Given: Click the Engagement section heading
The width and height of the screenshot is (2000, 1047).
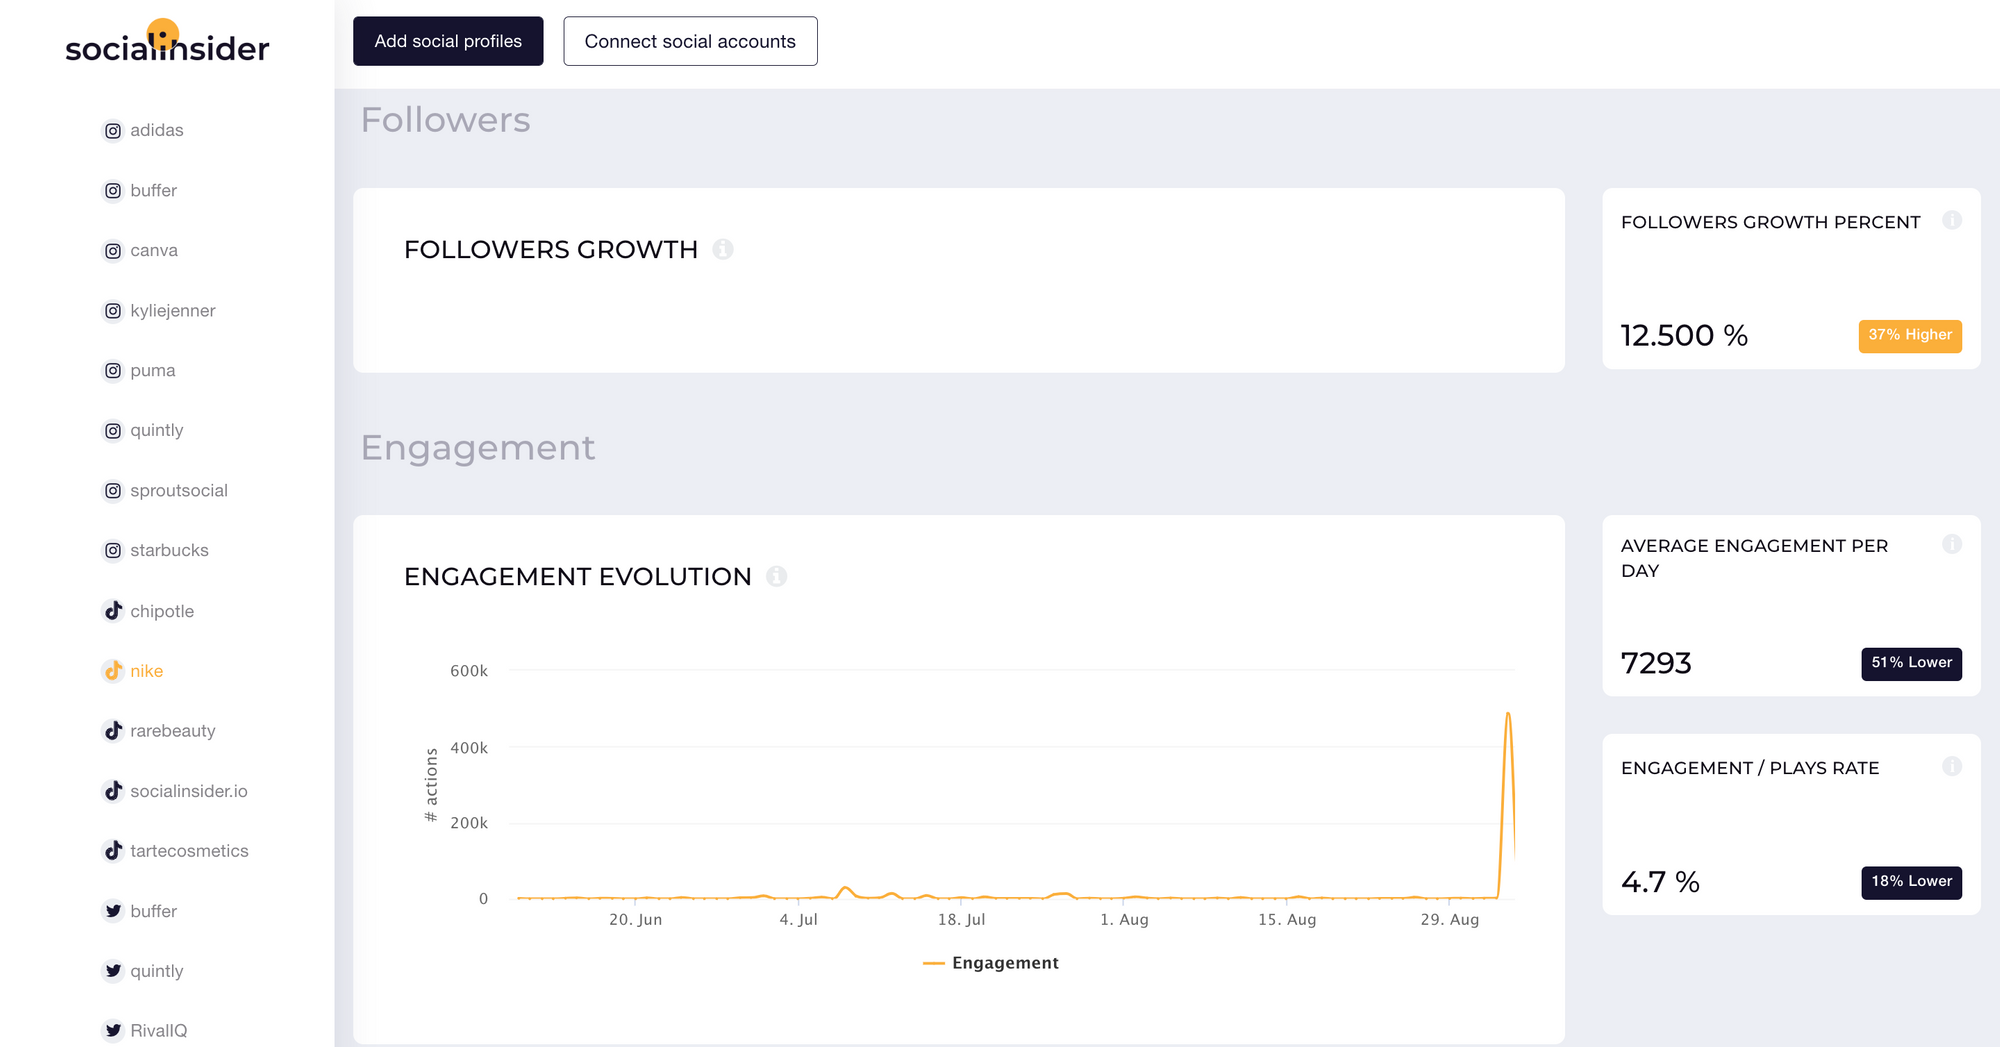Looking at the screenshot, I should point(478,448).
